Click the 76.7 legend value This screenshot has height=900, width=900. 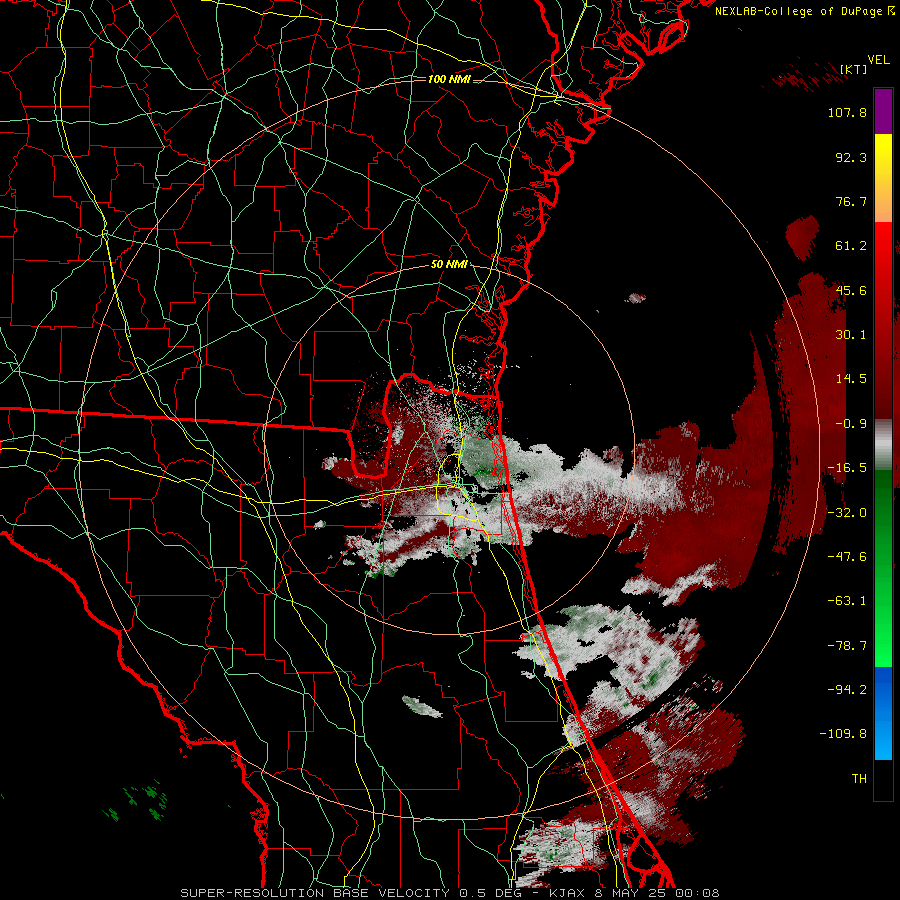point(851,201)
